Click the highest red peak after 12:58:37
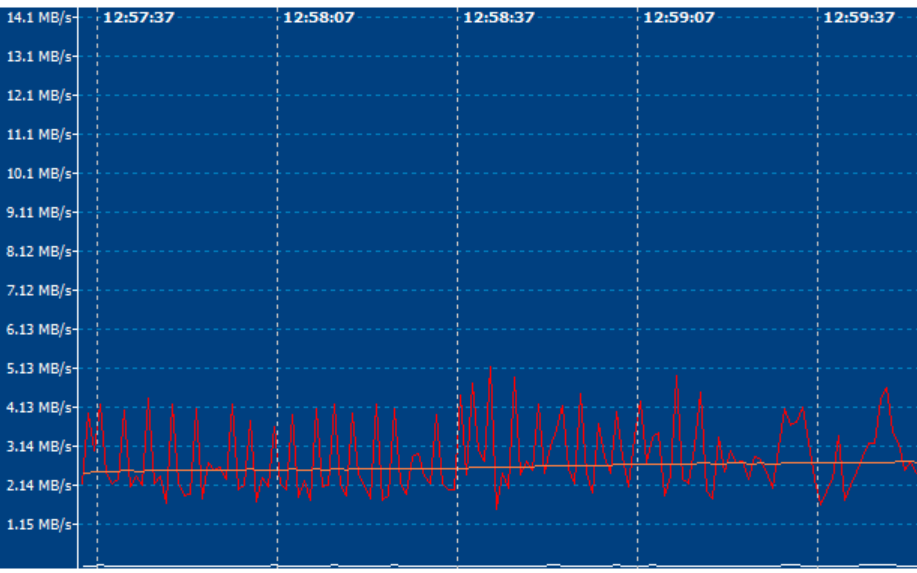The height and width of the screenshot is (573, 917). pos(490,367)
